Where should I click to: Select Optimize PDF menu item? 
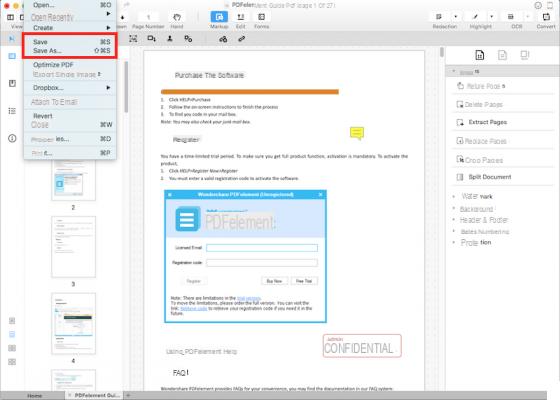[x=70, y=65]
